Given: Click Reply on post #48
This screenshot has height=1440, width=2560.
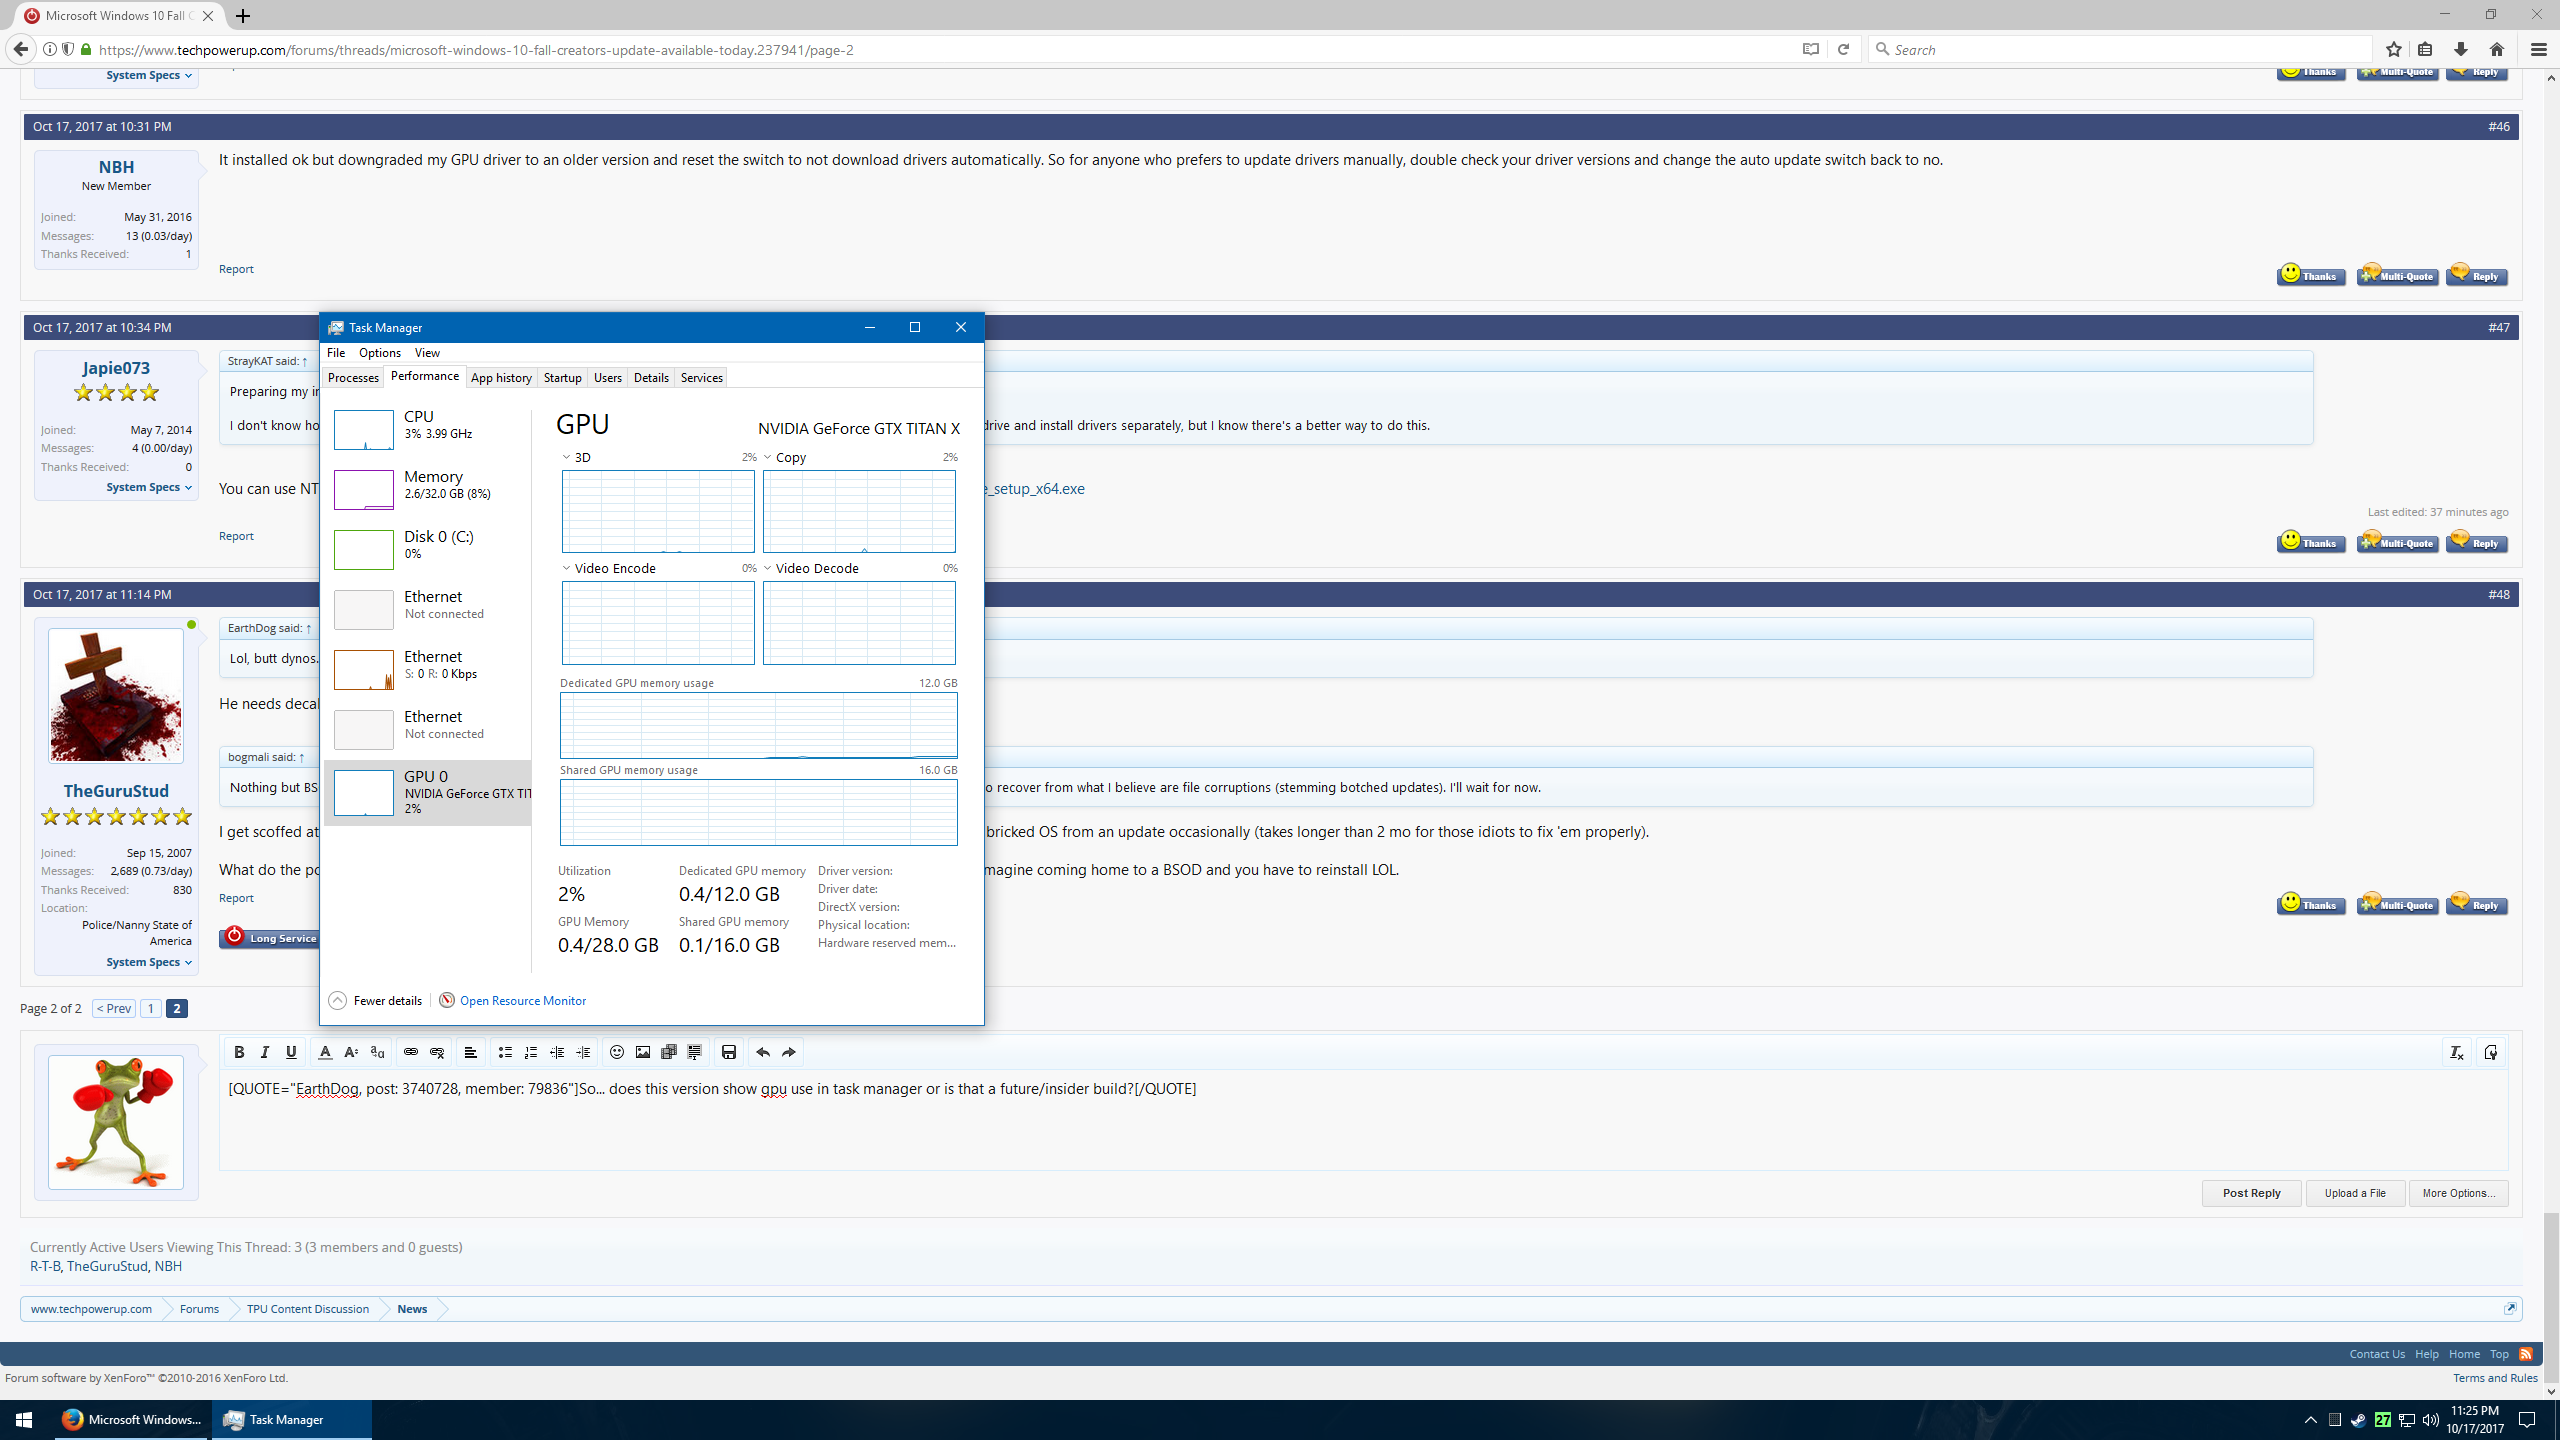Looking at the screenshot, I should coord(2476,904).
